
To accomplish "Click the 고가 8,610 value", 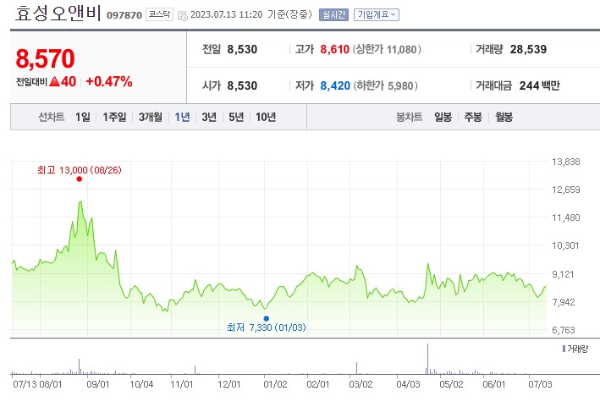I will pos(335,49).
